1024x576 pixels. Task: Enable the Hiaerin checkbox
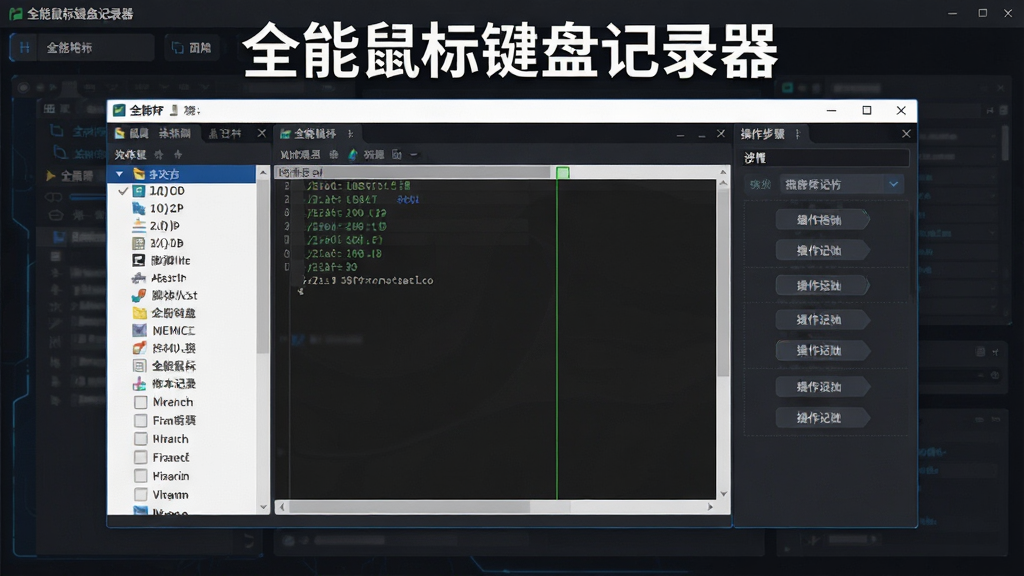pos(140,476)
